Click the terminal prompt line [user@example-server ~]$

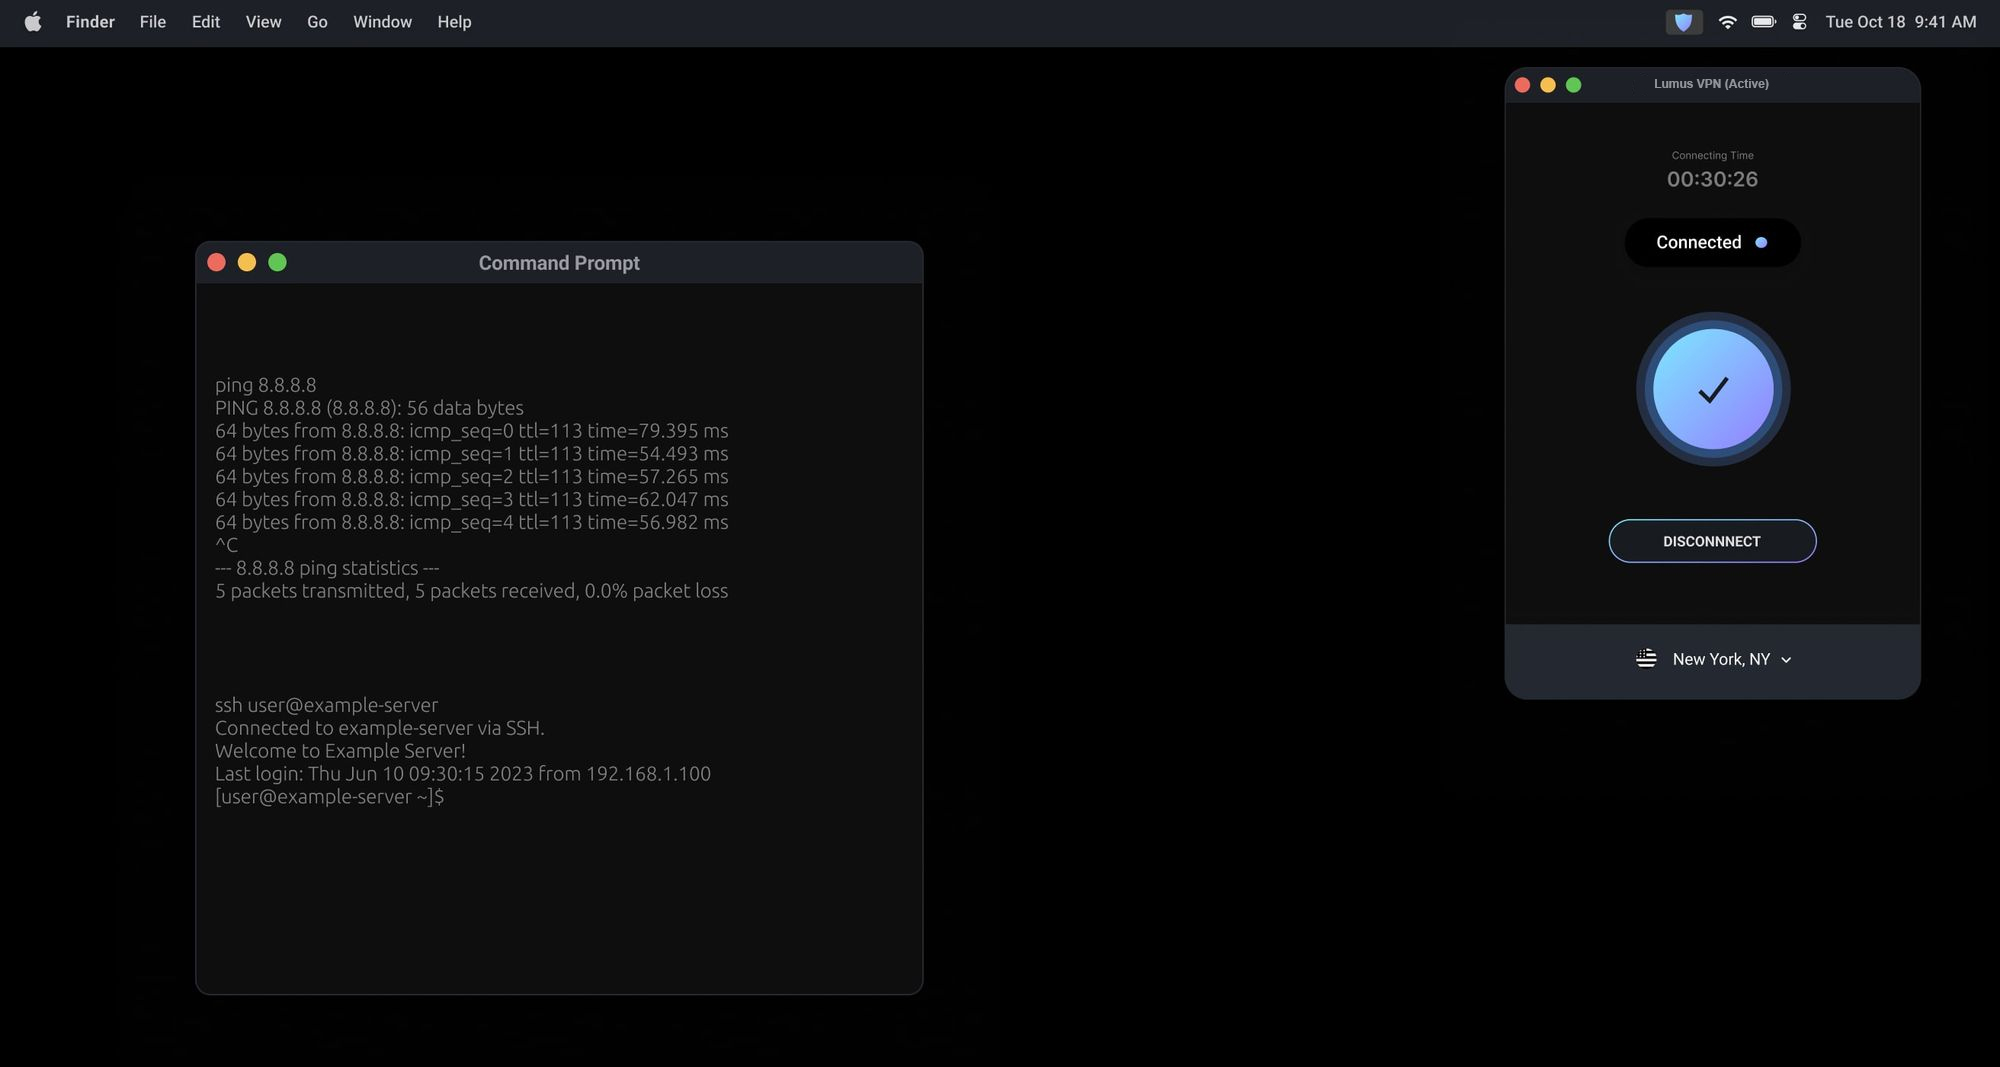(330, 797)
